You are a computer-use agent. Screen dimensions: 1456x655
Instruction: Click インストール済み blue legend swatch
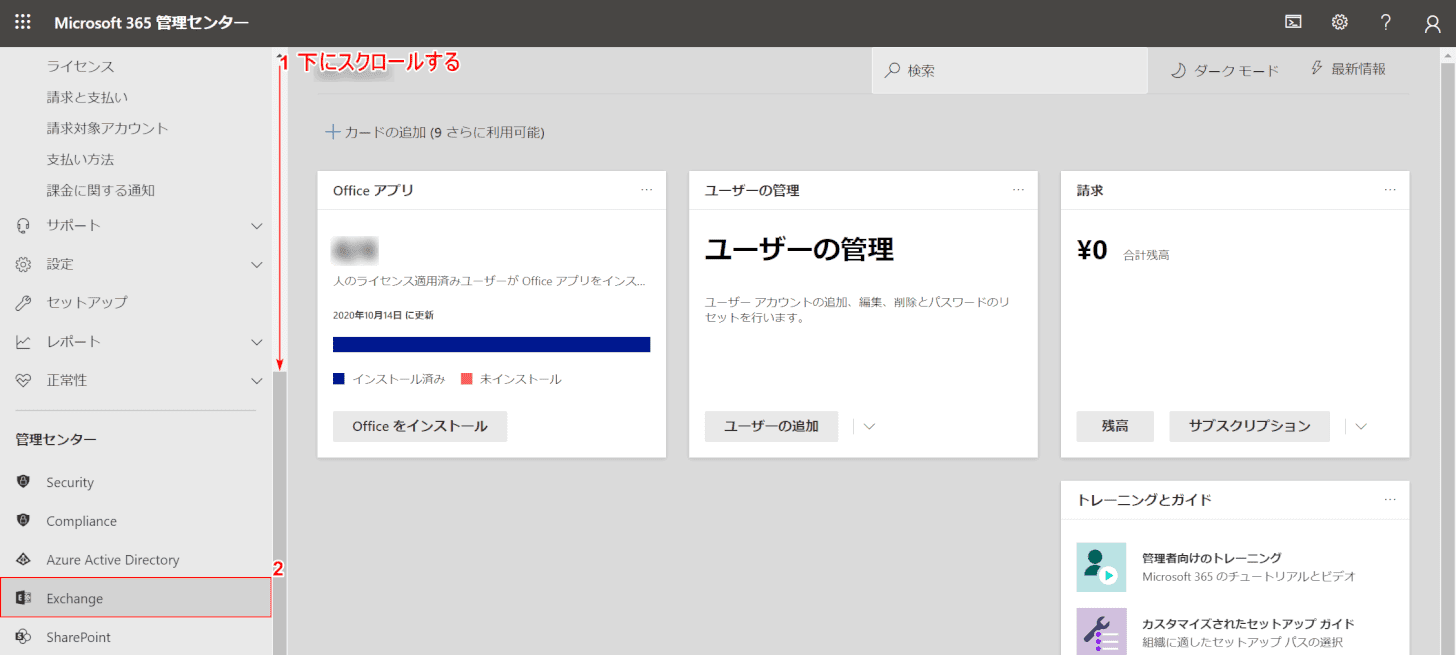(339, 379)
